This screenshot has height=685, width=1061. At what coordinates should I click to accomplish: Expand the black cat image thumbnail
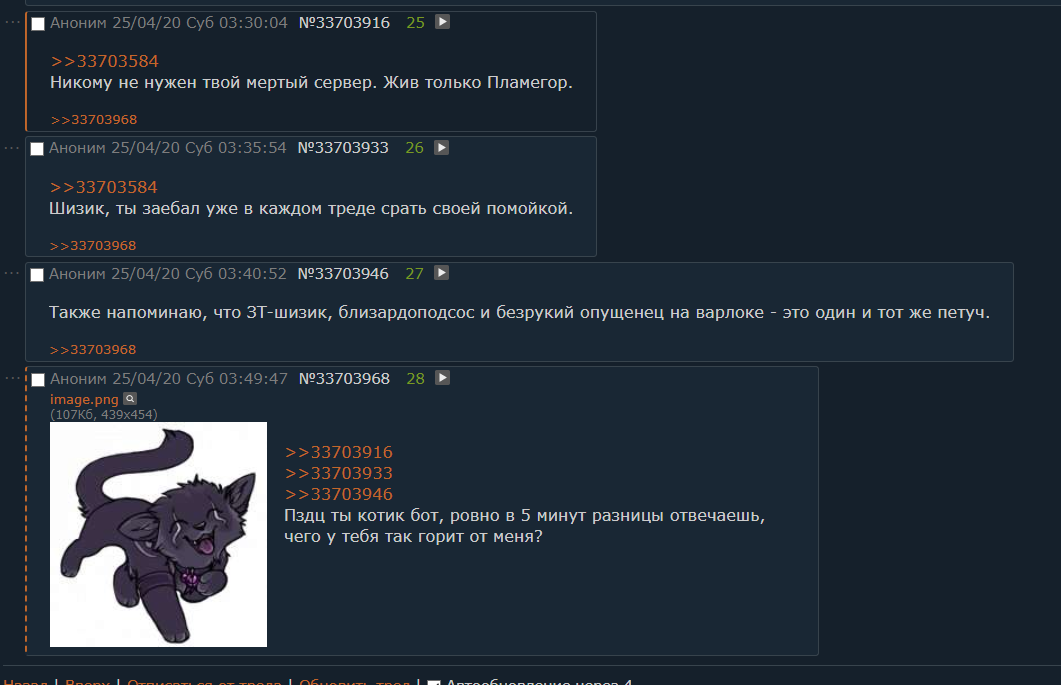click(x=158, y=534)
